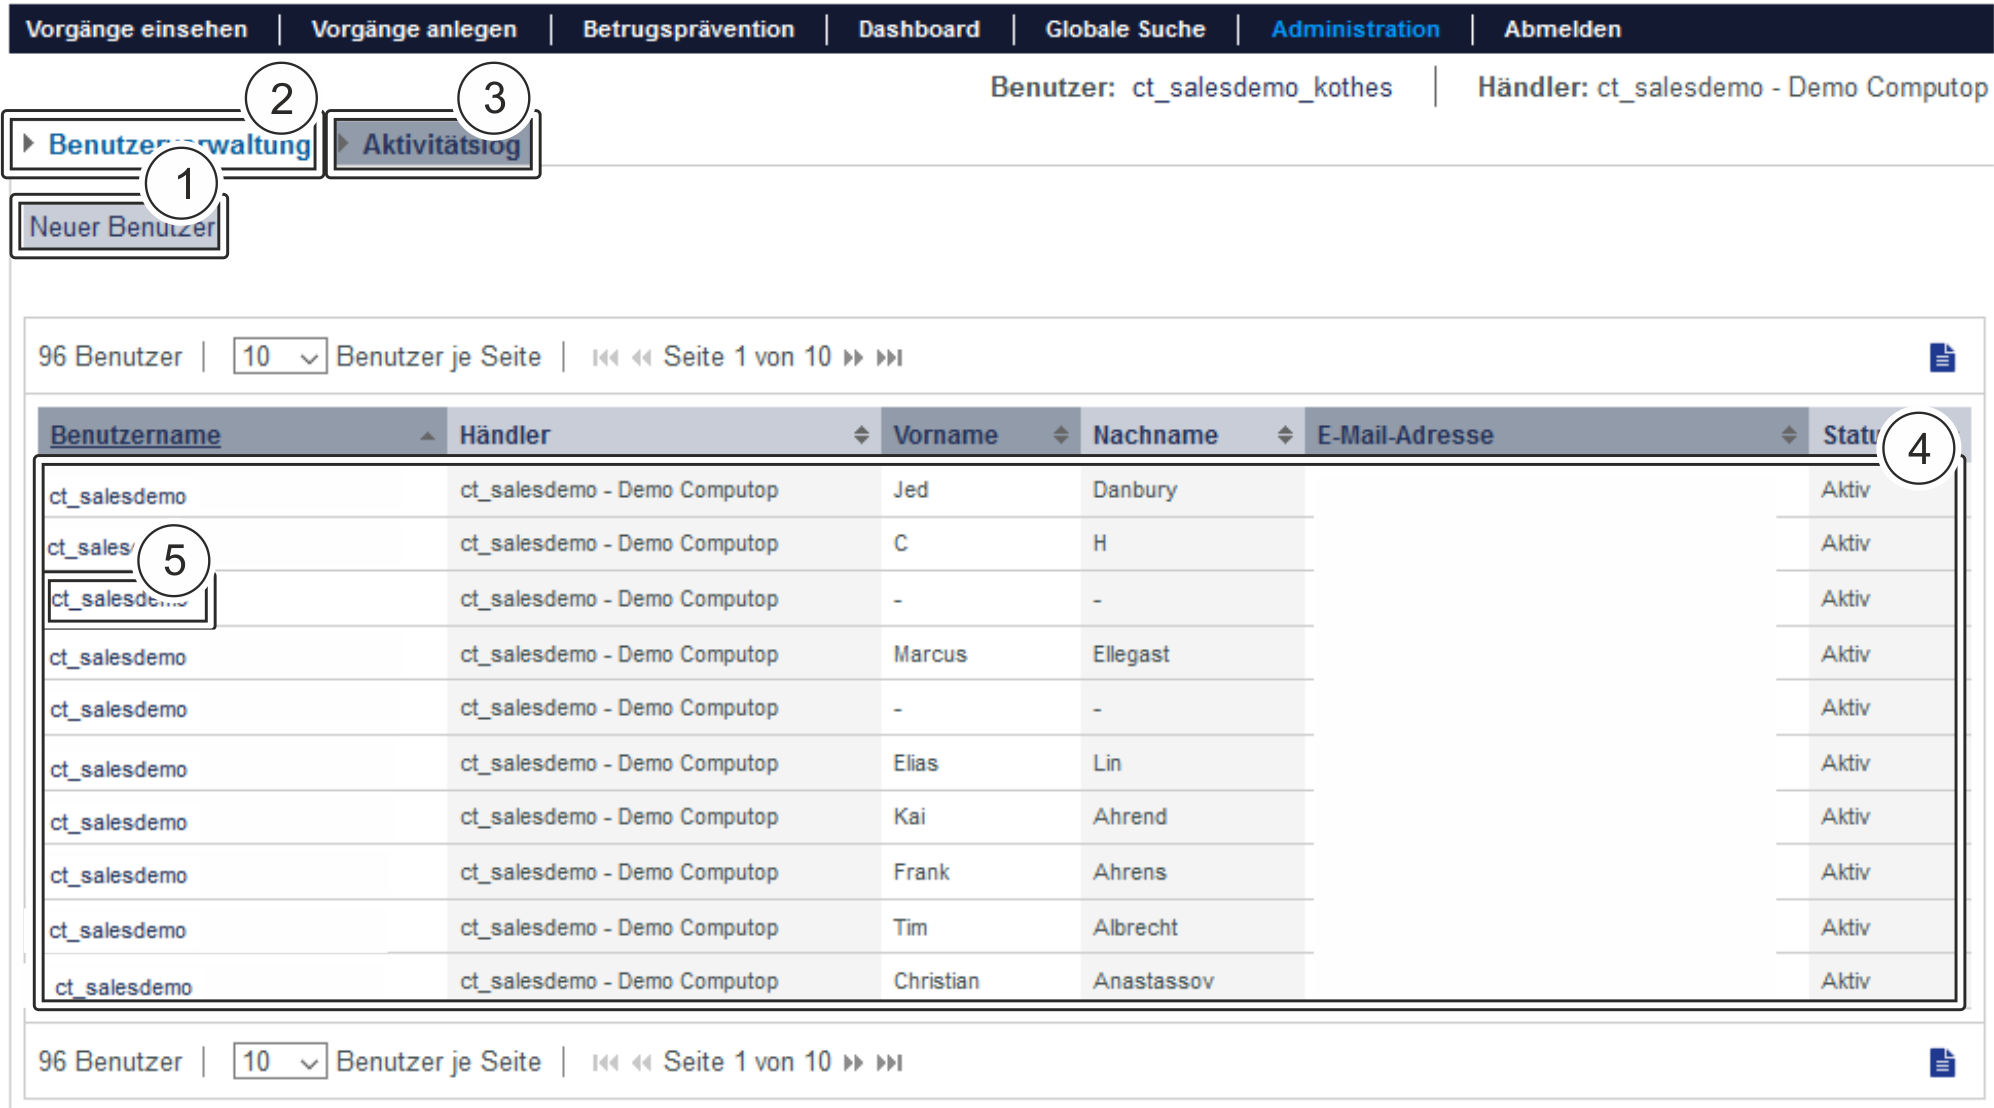Jump to last page in bottom pager
Viewport: 1994px width, 1108px height.
point(889,1063)
